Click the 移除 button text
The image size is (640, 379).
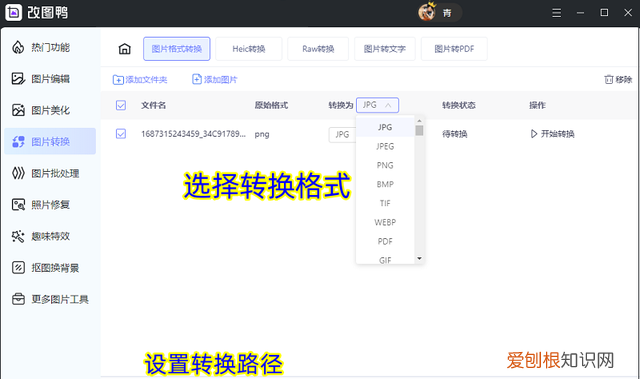coord(624,80)
